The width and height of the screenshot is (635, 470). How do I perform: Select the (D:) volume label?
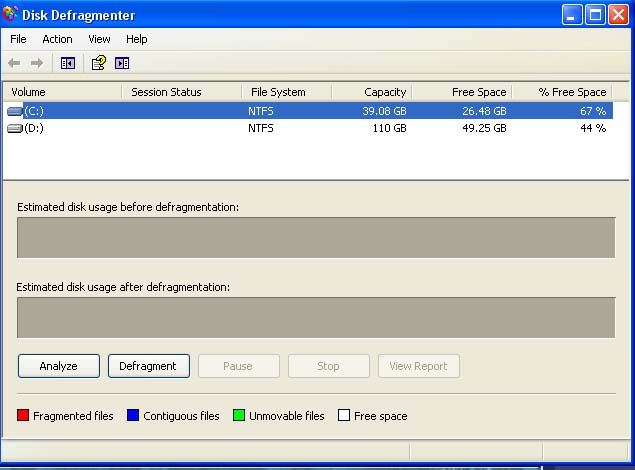click(x=34, y=128)
